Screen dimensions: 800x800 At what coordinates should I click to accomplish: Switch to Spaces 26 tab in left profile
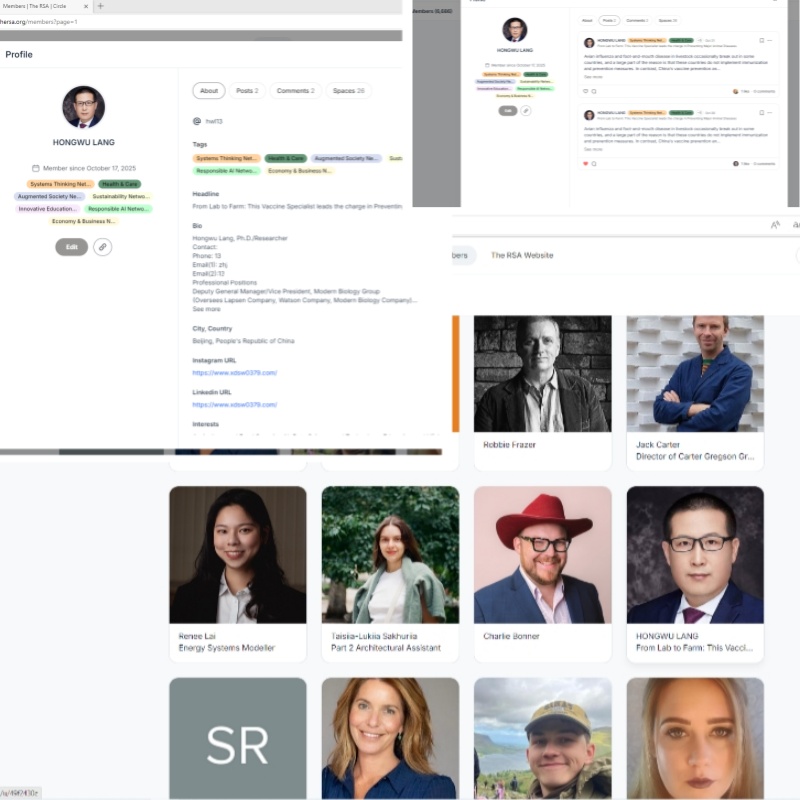(x=349, y=91)
